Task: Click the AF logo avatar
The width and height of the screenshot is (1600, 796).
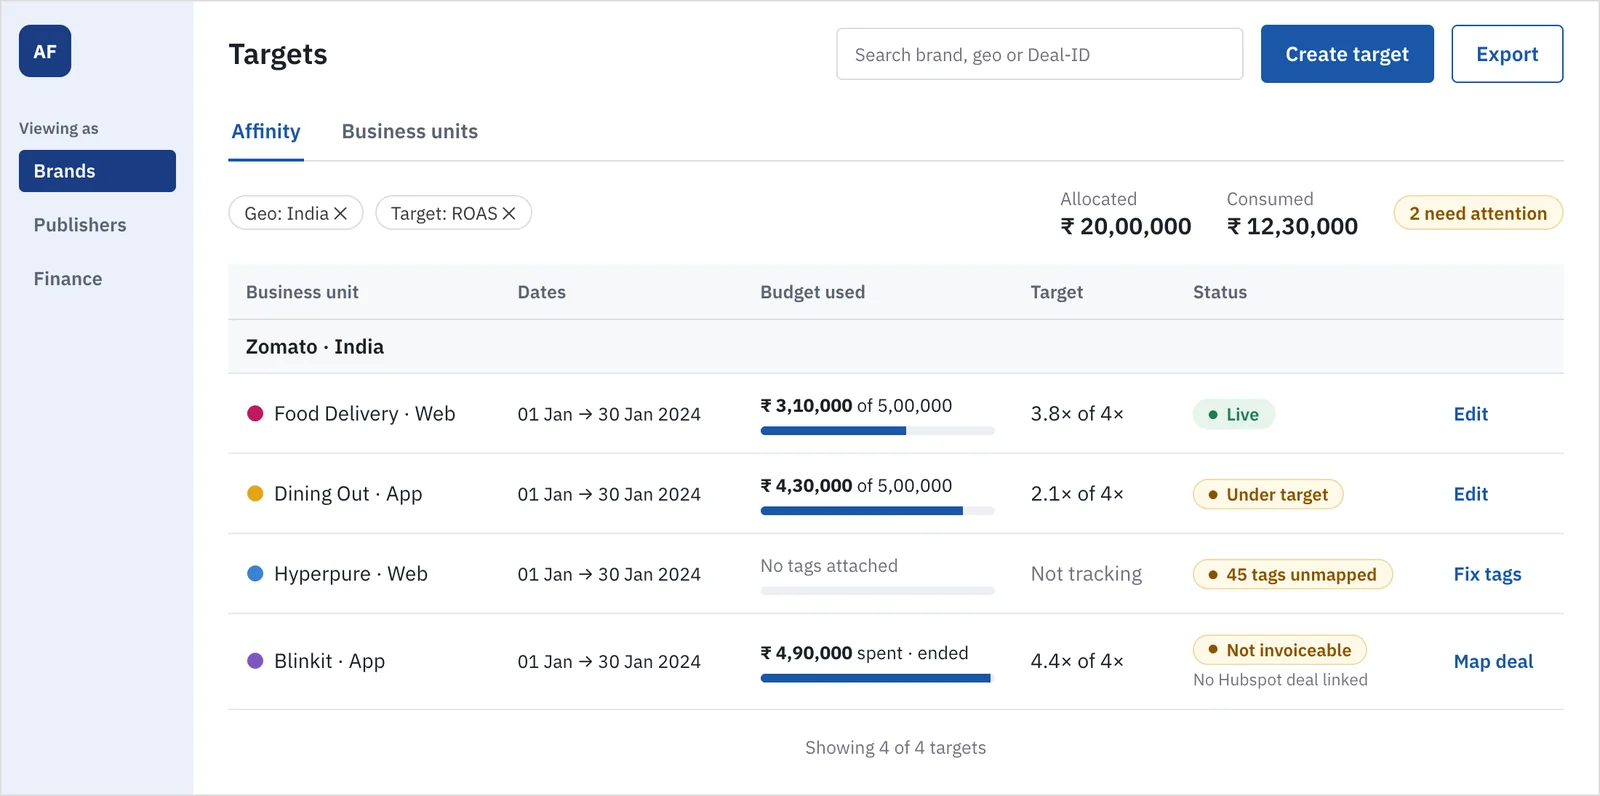Action: coord(45,51)
